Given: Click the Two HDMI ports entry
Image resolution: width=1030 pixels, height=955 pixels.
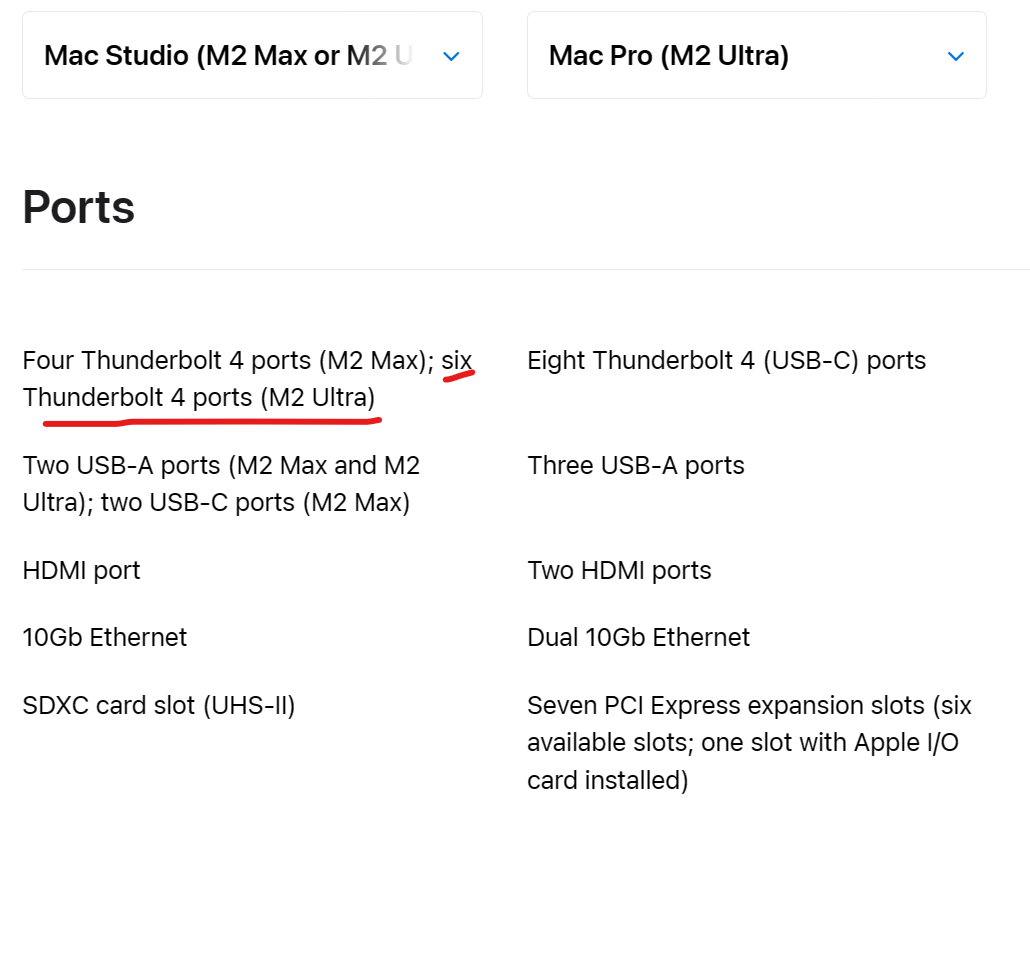Looking at the screenshot, I should click(x=619, y=571).
